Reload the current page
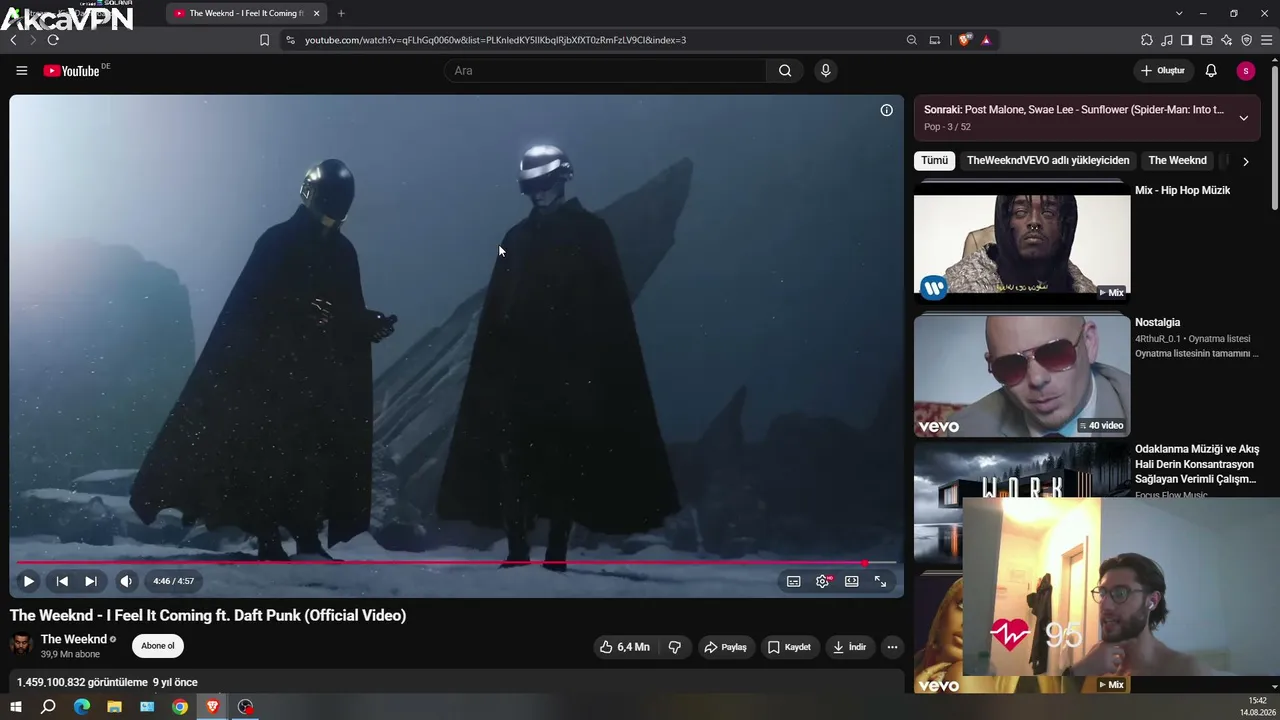This screenshot has height=720, width=1280. click(x=53, y=40)
